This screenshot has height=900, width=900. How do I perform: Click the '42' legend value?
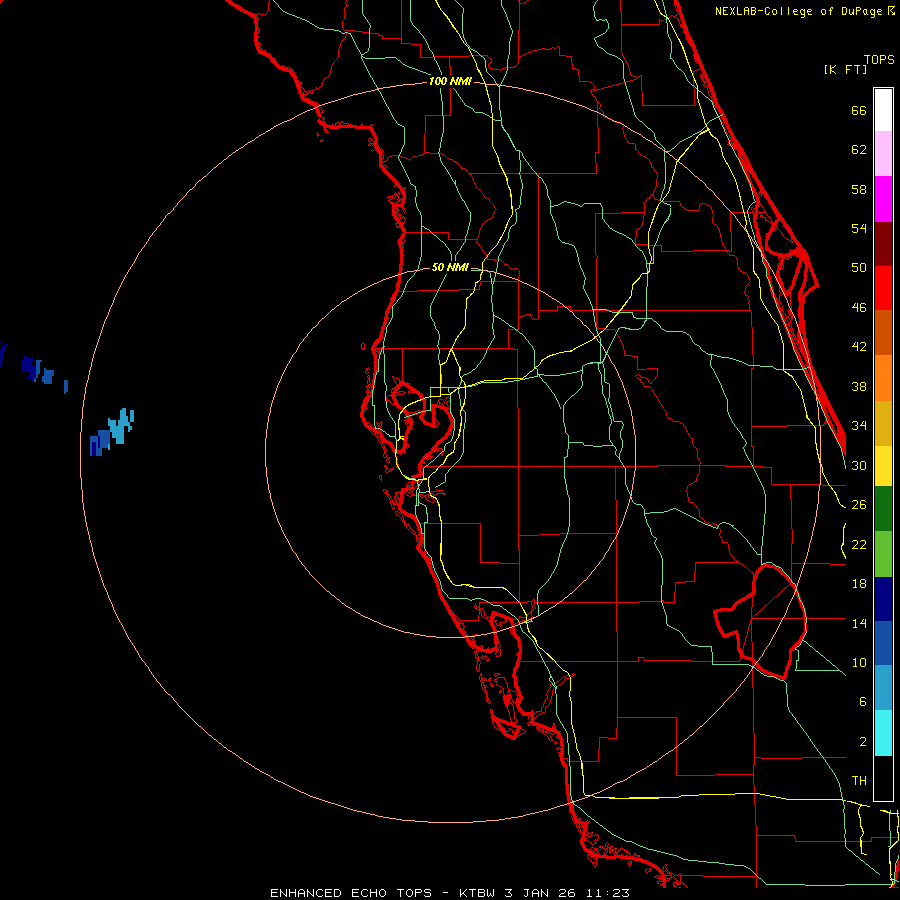click(859, 347)
